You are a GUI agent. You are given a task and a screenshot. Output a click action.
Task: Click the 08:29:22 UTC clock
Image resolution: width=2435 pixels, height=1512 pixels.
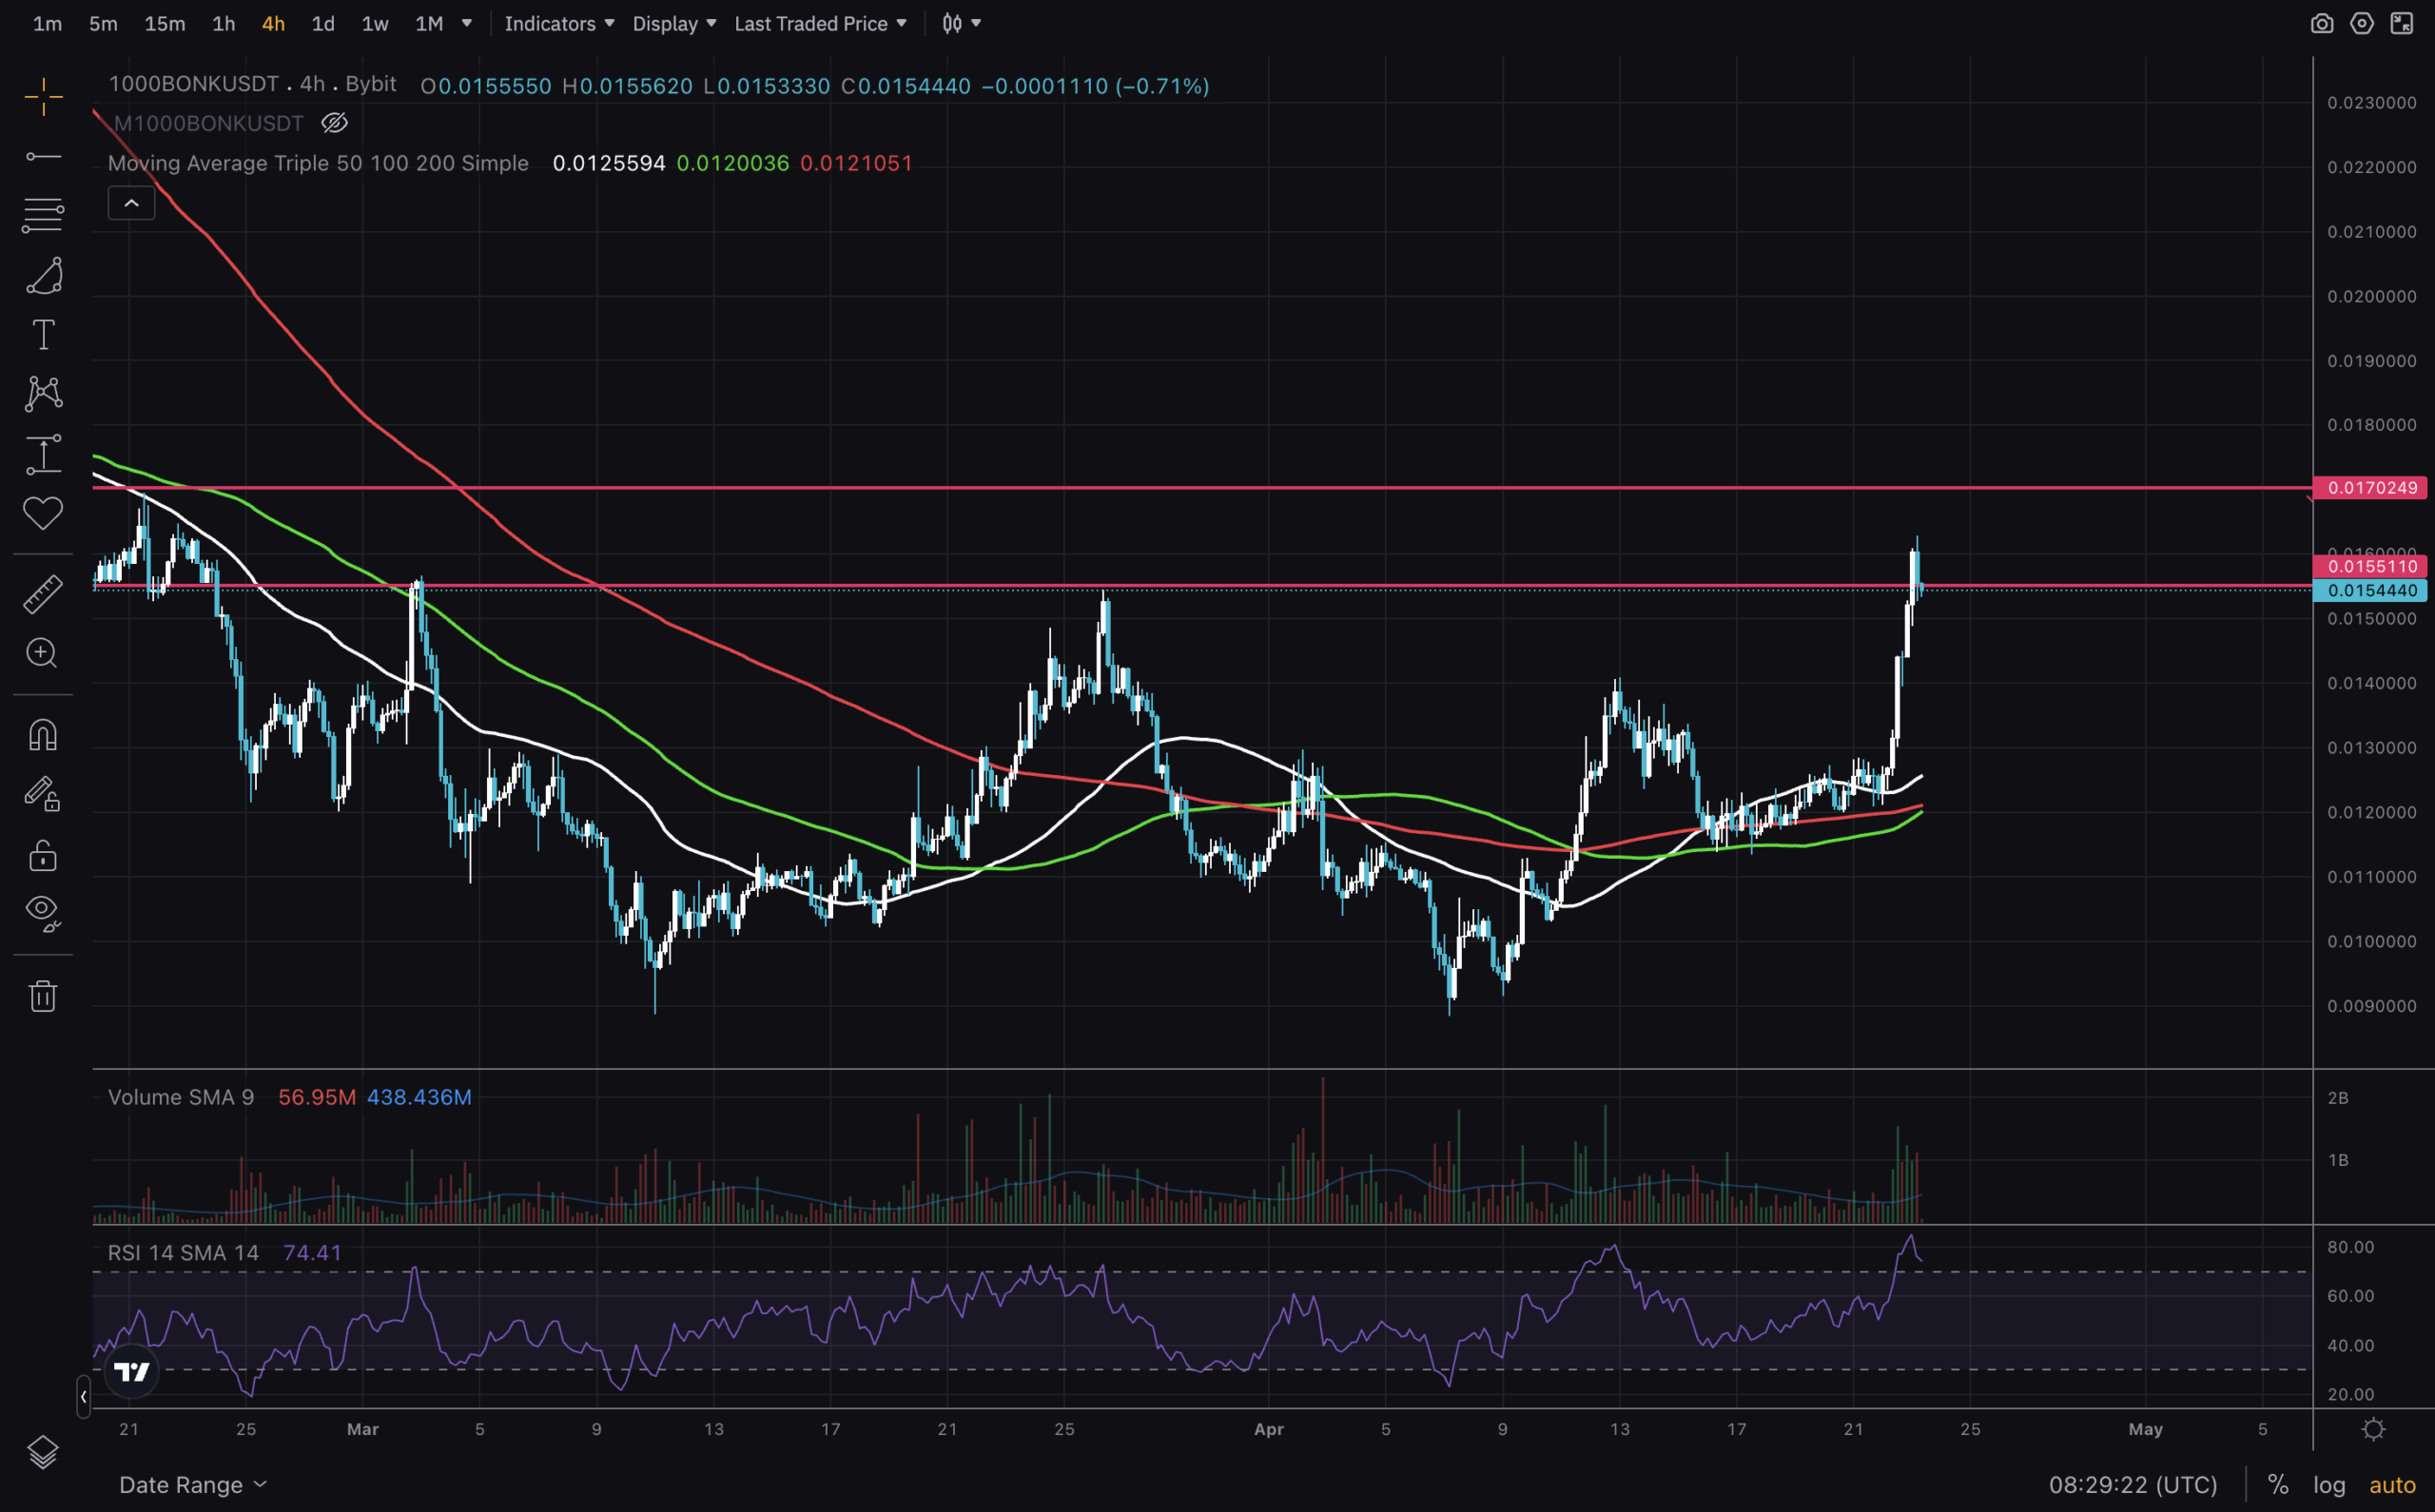(x=2132, y=1485)
